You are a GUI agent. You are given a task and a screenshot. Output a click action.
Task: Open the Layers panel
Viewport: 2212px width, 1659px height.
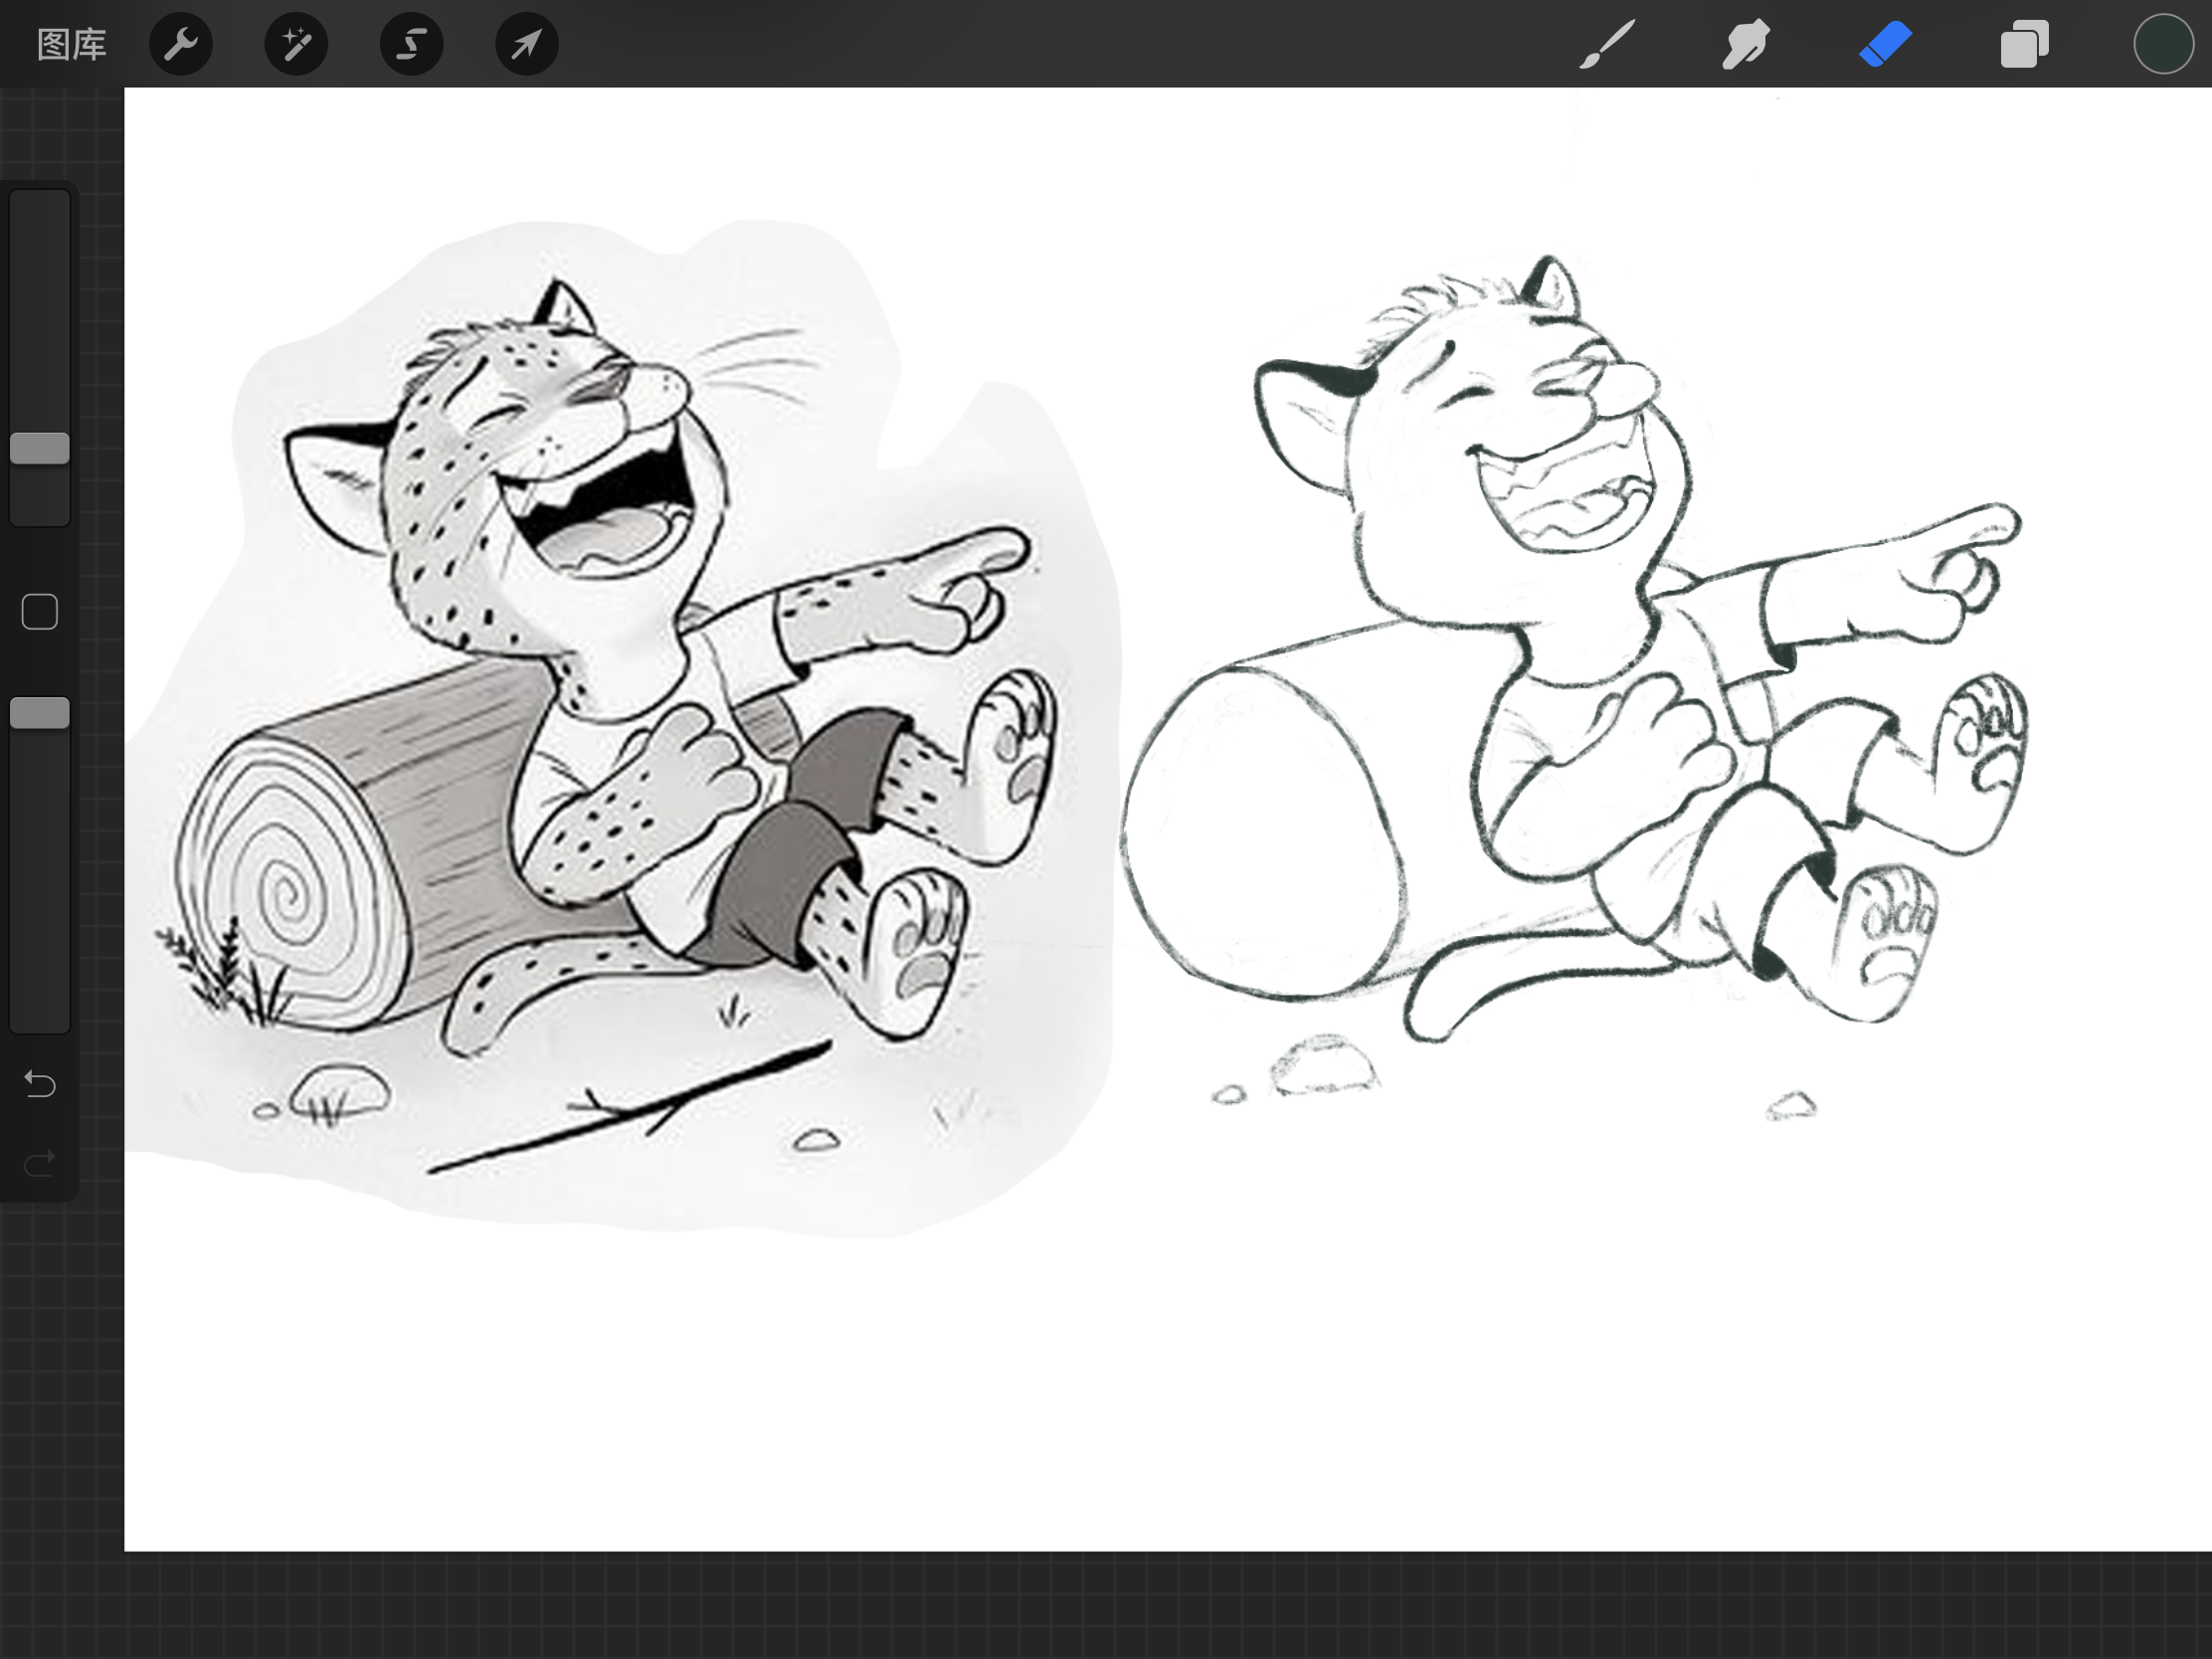tap(2025, 44)
